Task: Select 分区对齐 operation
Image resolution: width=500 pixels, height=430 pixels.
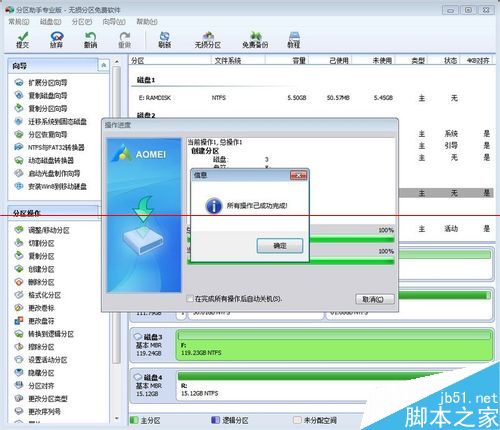Action: tap(35, 386)
